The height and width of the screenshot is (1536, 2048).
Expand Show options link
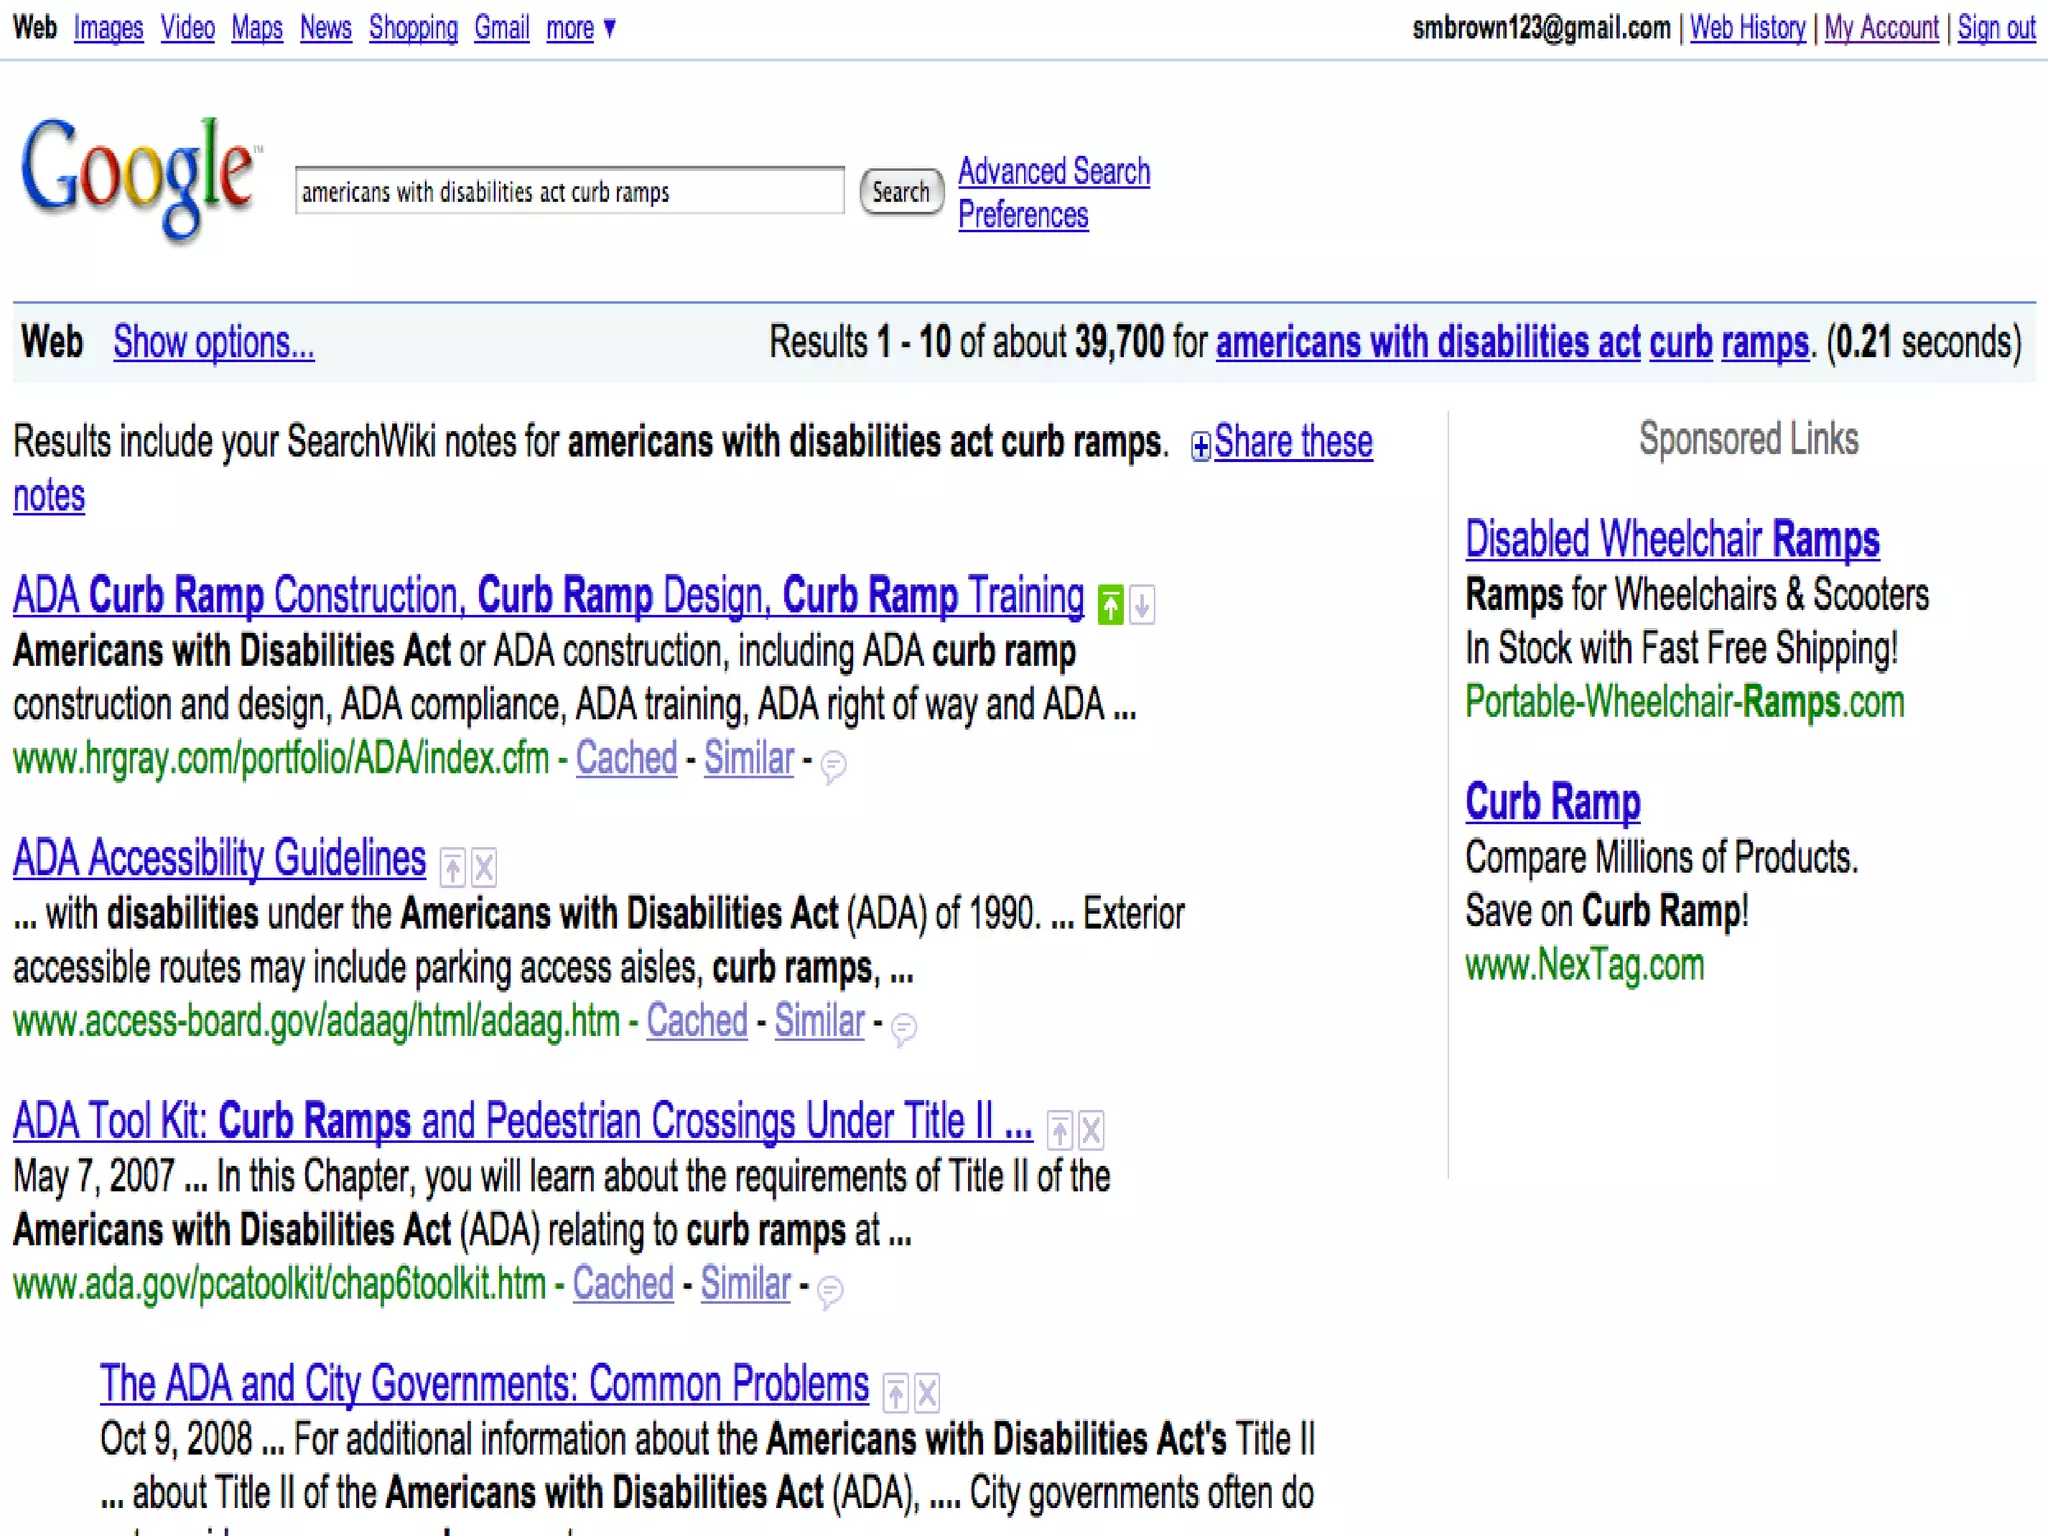(213, 343)
